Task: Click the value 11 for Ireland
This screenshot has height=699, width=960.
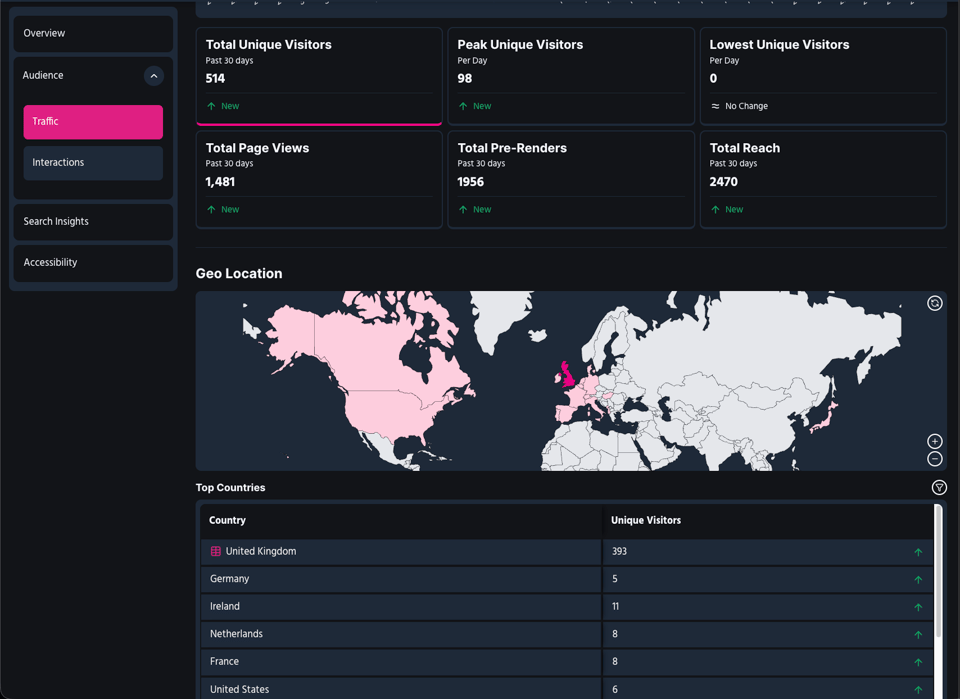Action: 615,607
